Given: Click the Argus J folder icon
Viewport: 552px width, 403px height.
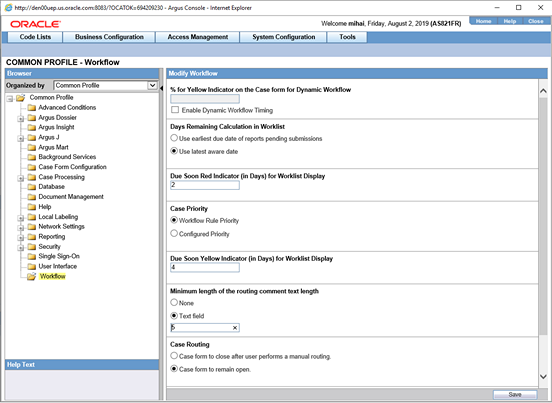Looking at the screenshot, I should coord(32,137).
